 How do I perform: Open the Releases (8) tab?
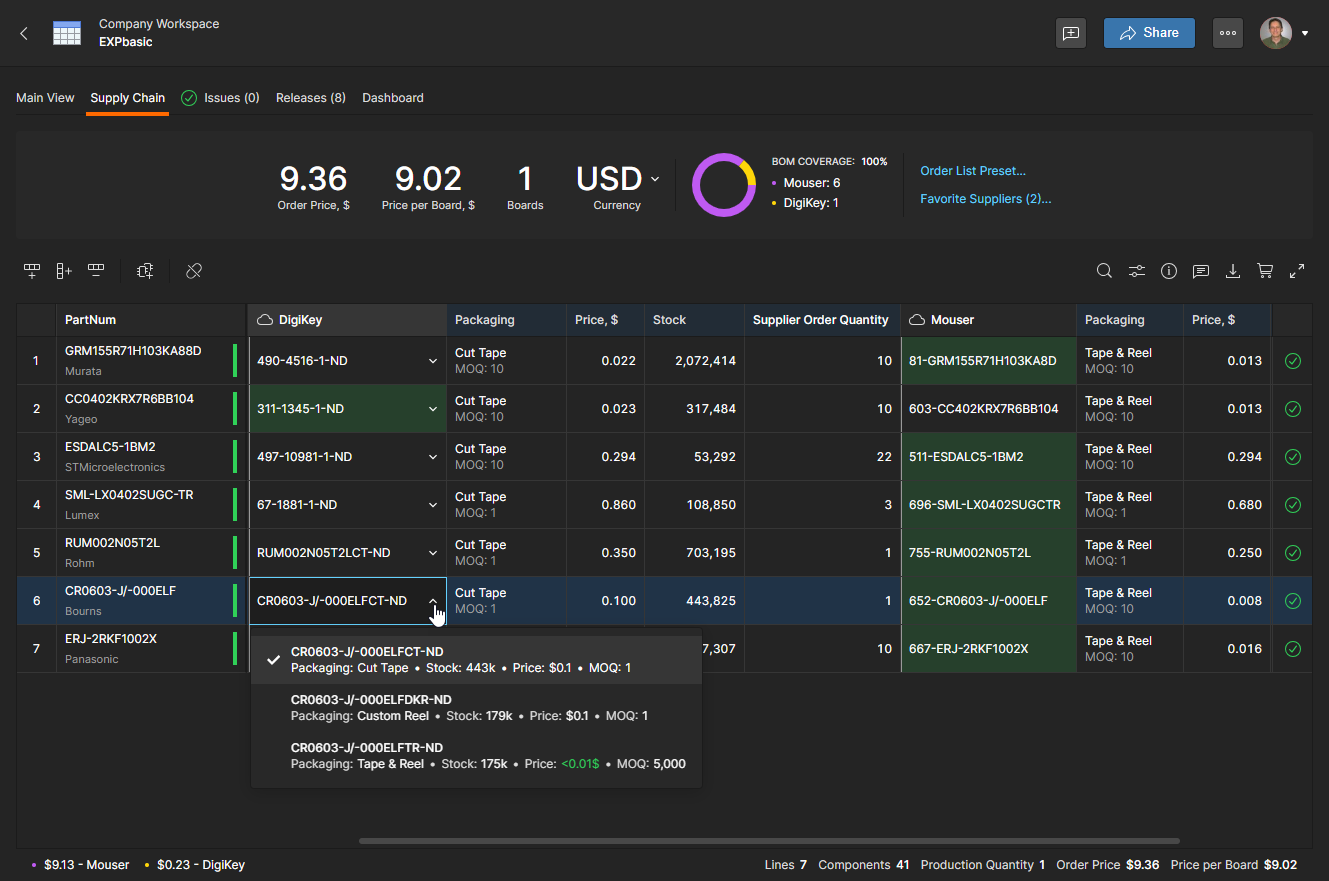point(310,98)
